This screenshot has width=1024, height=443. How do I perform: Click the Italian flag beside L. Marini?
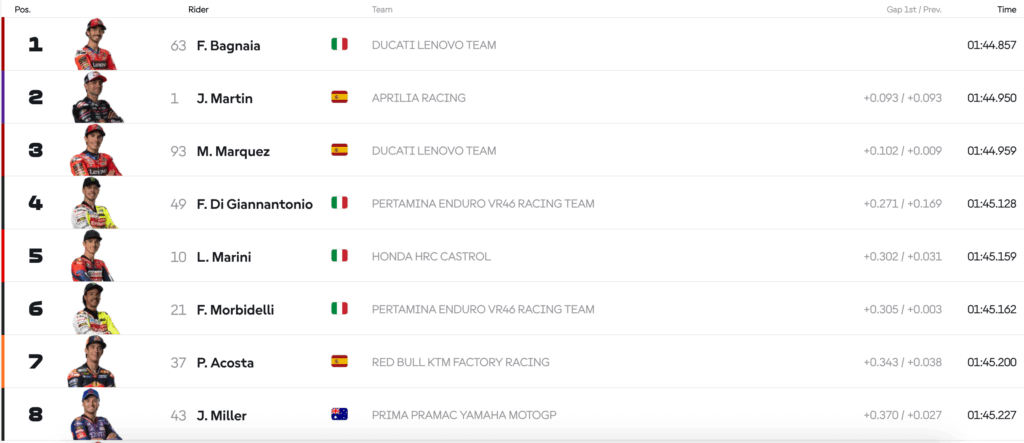[x=339, y=256]
